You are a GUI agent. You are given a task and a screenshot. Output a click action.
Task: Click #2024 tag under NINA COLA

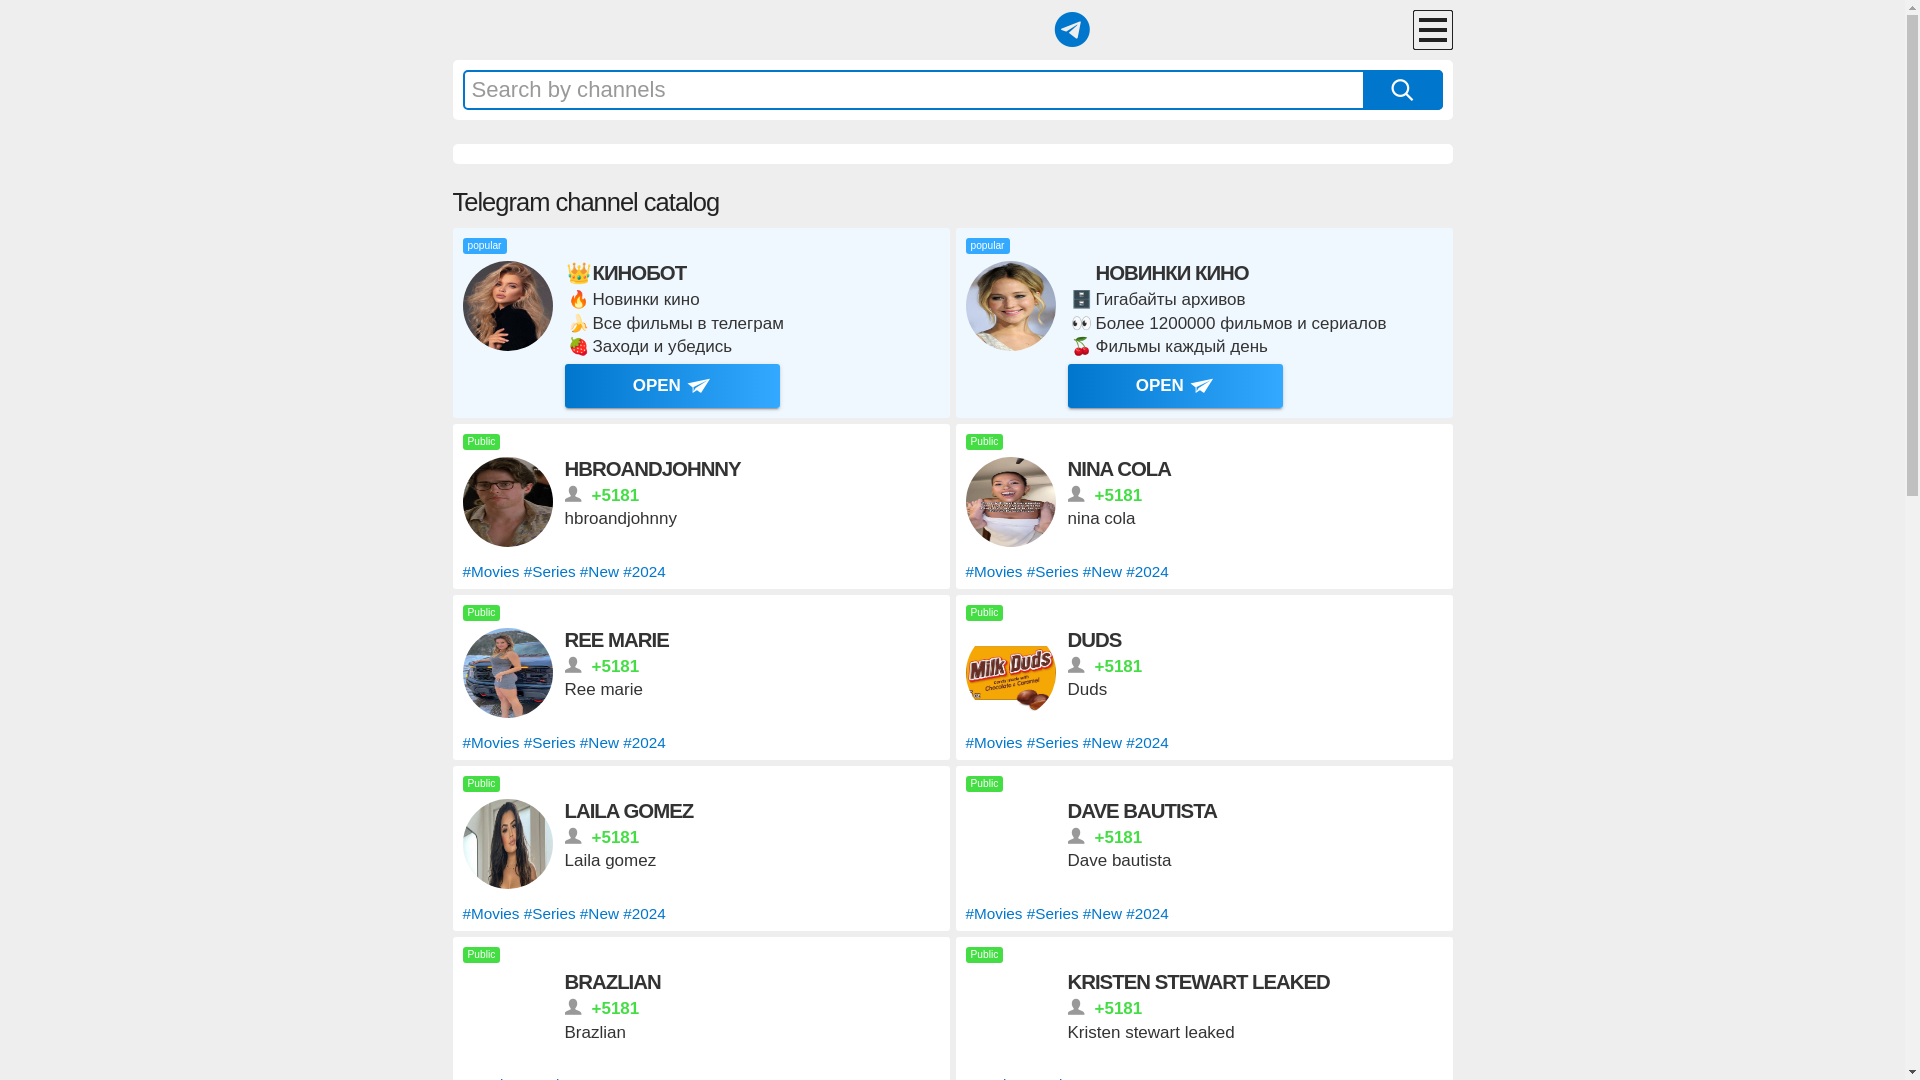coord(1147,572)
